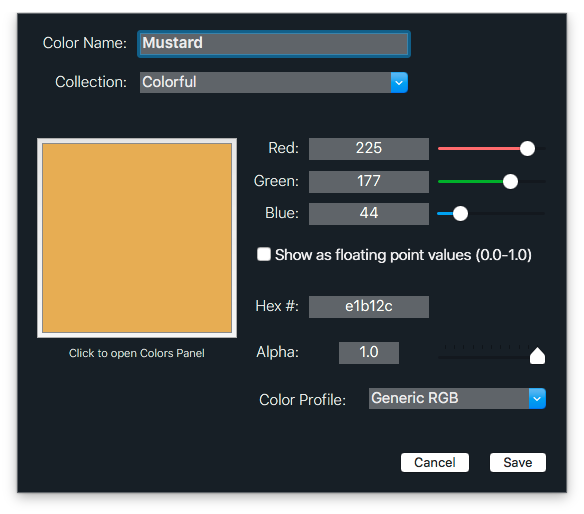Click the Alpha value field showing 1.0
The height and width of the screenshot is (514, 584).
click(x=369, y=352)
